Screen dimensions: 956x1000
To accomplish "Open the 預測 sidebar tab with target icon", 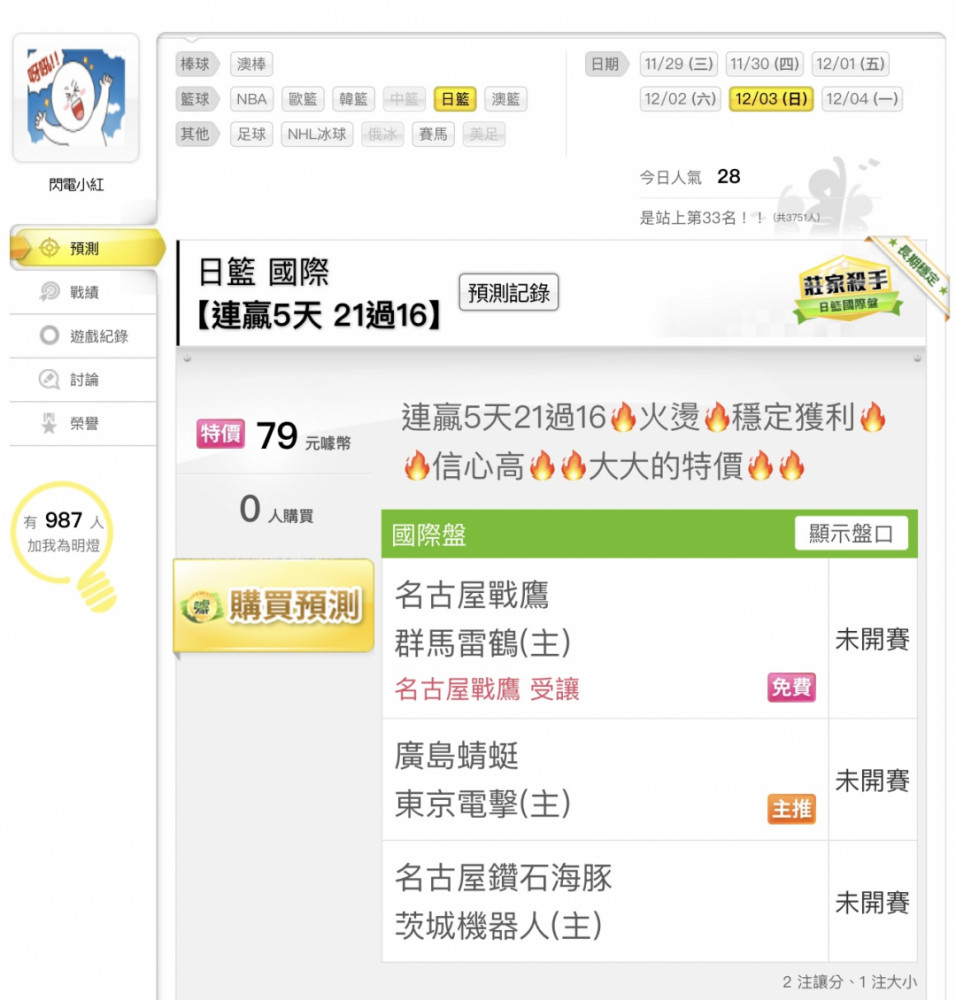I will pos(86,248).
